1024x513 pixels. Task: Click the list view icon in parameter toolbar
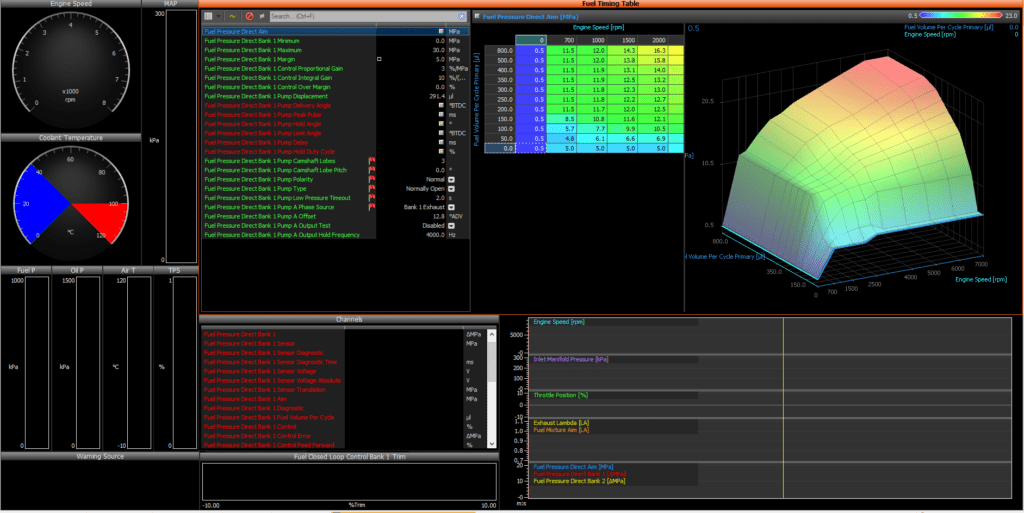click(208, 16)
